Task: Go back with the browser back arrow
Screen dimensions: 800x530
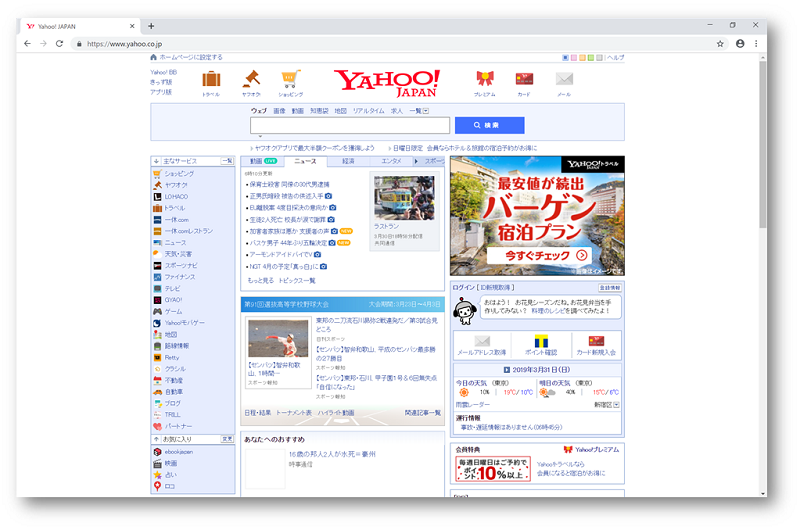Action: [28, 44]
